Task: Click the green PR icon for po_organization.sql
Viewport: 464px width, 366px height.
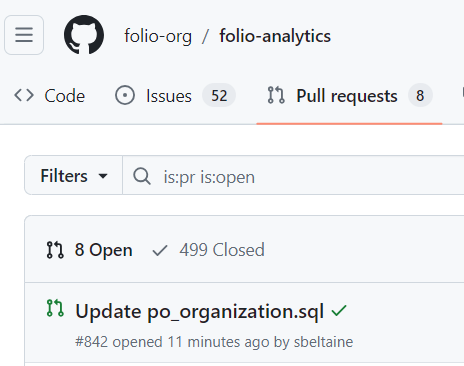Action: coord(55,308)
